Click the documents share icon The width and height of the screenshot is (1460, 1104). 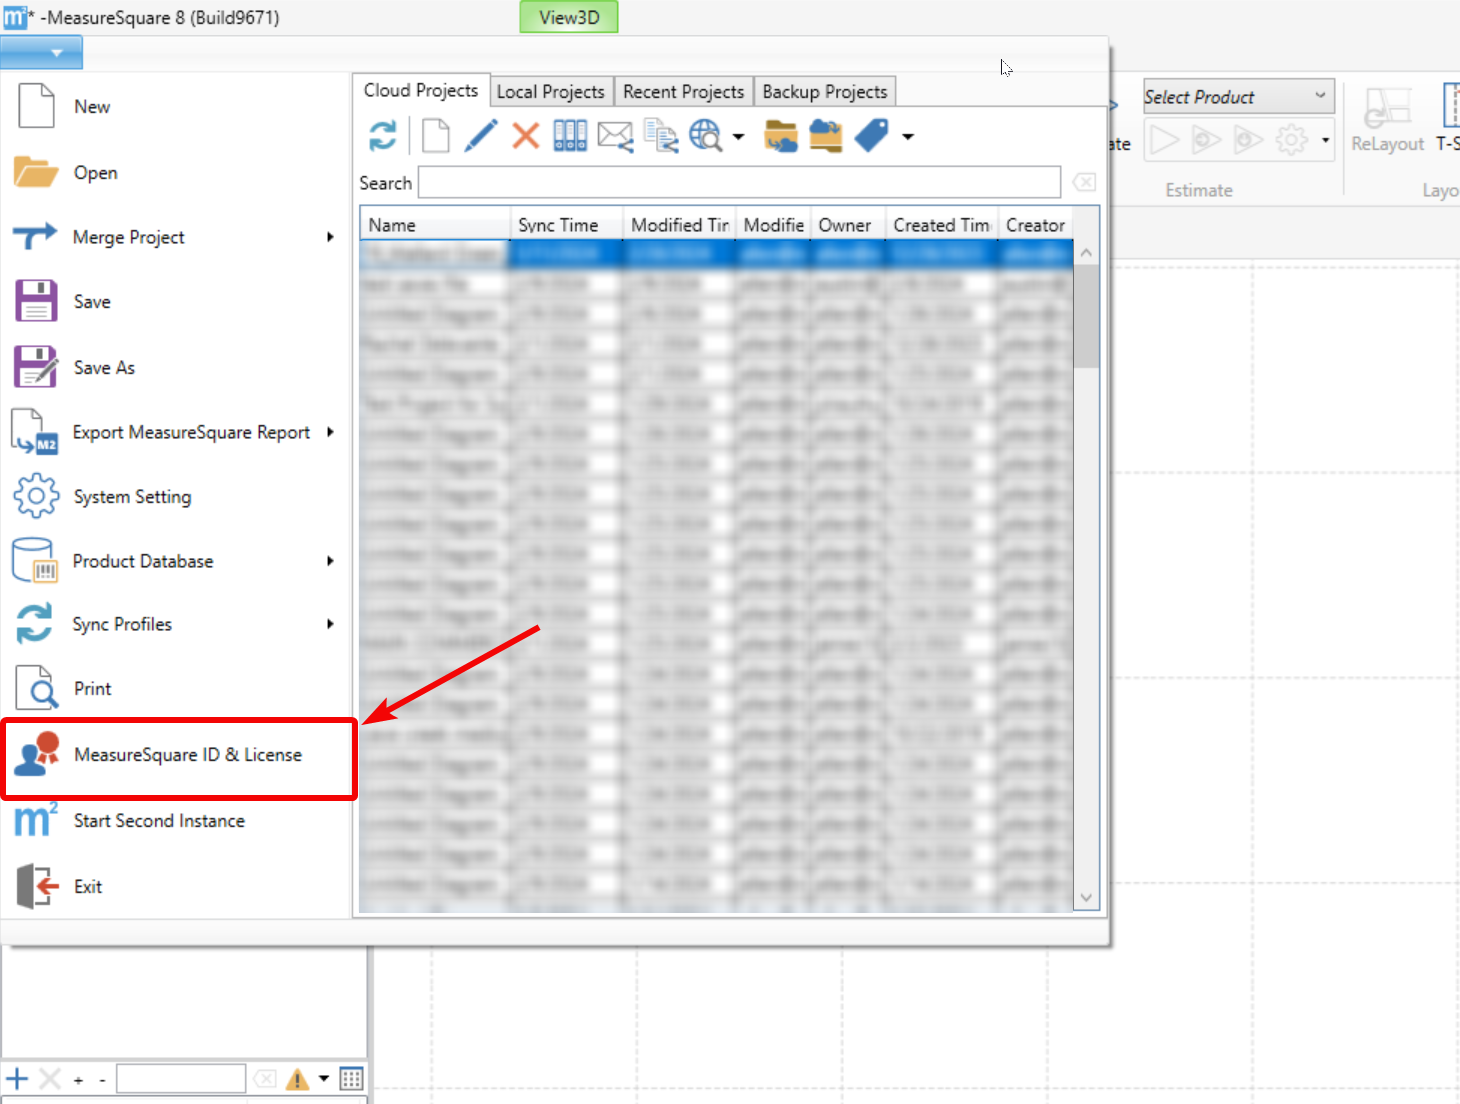[x=661, y=136]
